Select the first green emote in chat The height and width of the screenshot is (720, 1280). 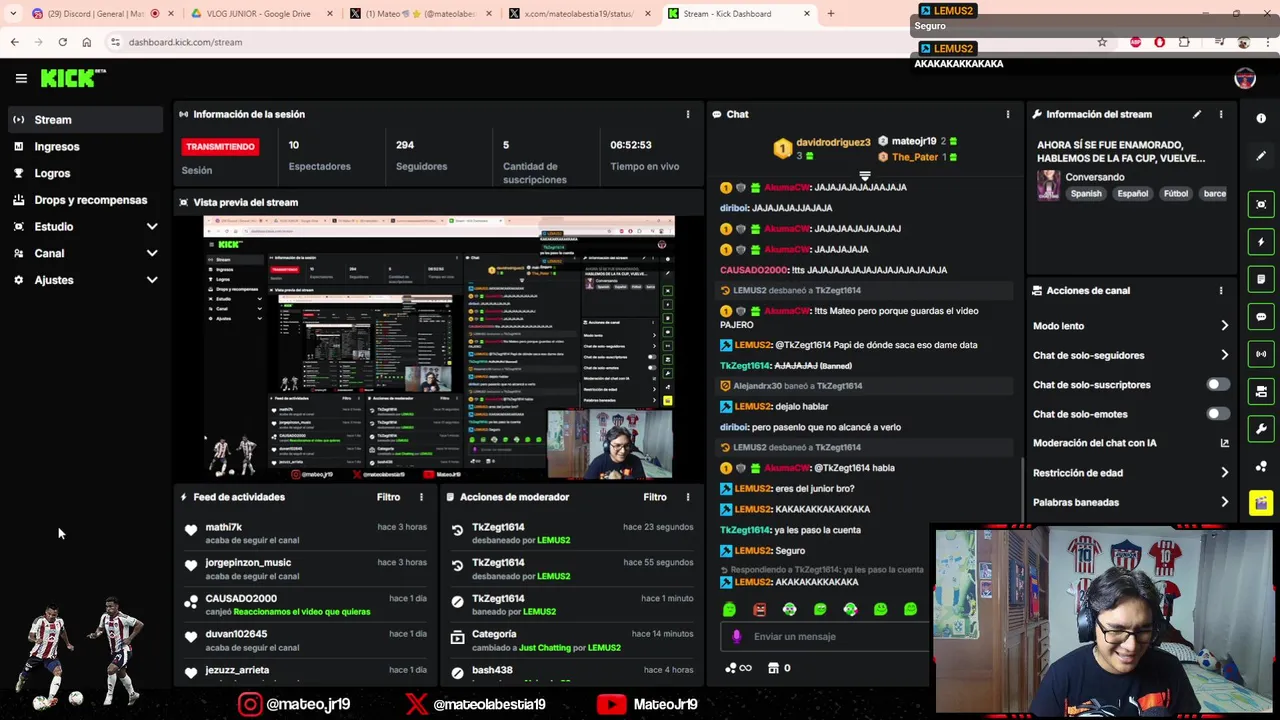pos(729,609)
